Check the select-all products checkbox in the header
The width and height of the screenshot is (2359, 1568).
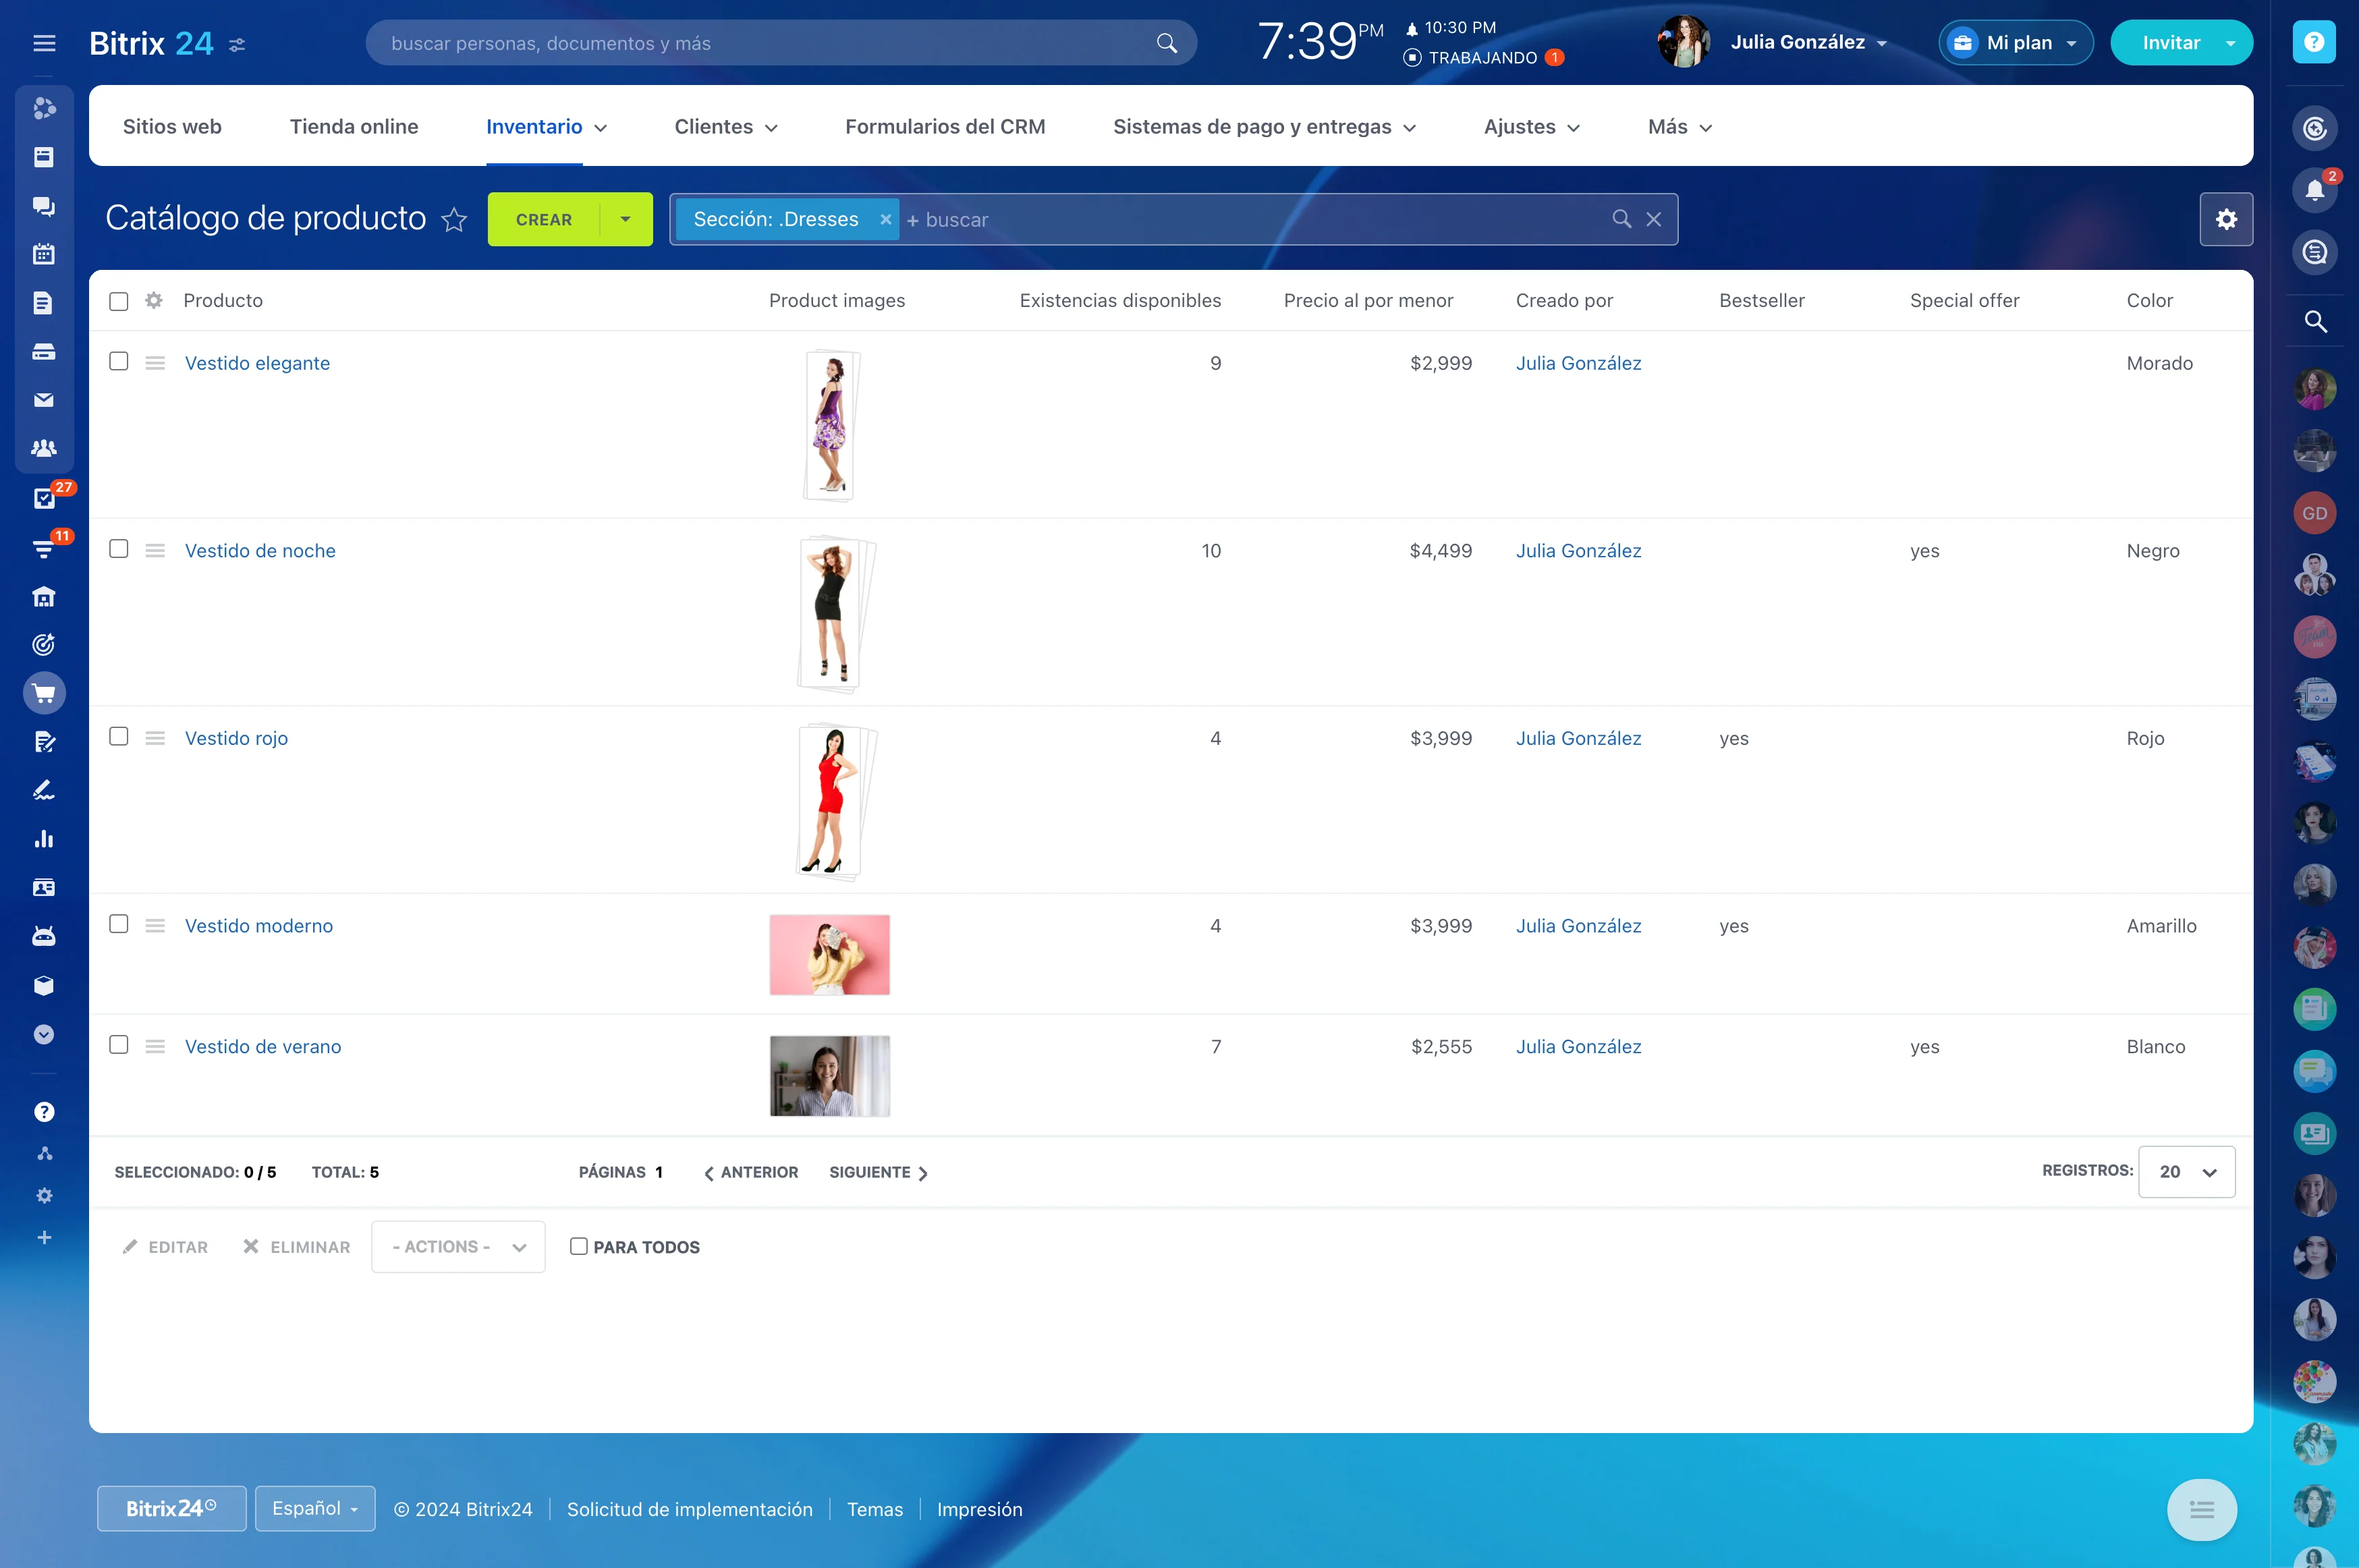119,301
